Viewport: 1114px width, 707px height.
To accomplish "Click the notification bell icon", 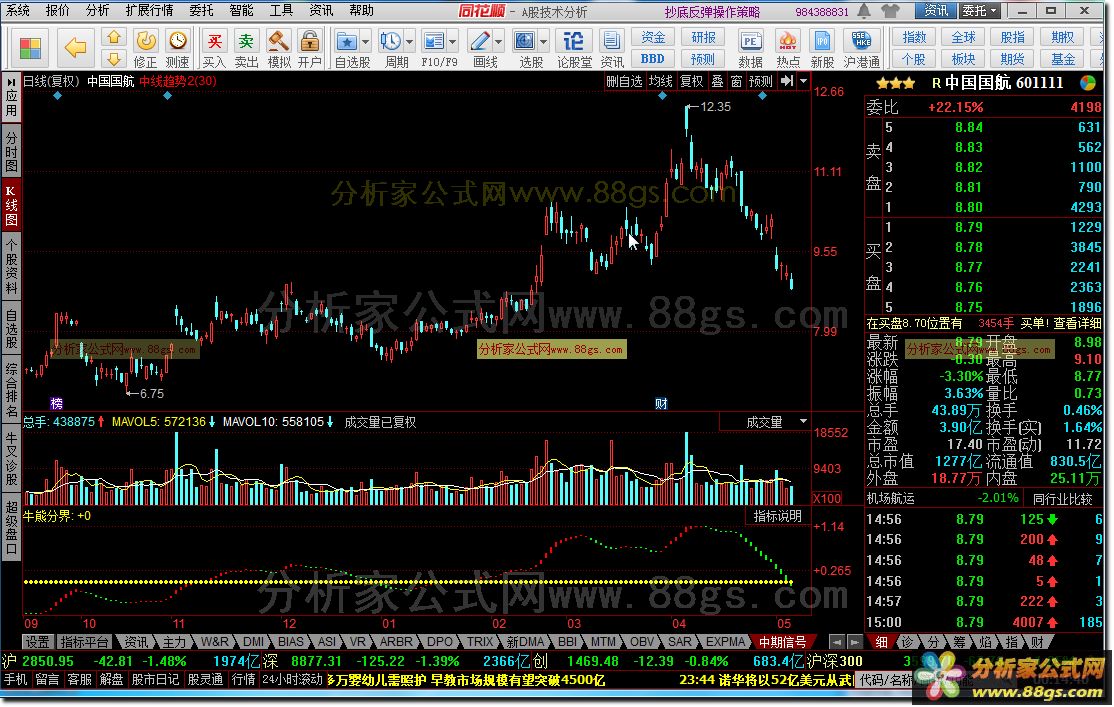I will tap(864, 11).
